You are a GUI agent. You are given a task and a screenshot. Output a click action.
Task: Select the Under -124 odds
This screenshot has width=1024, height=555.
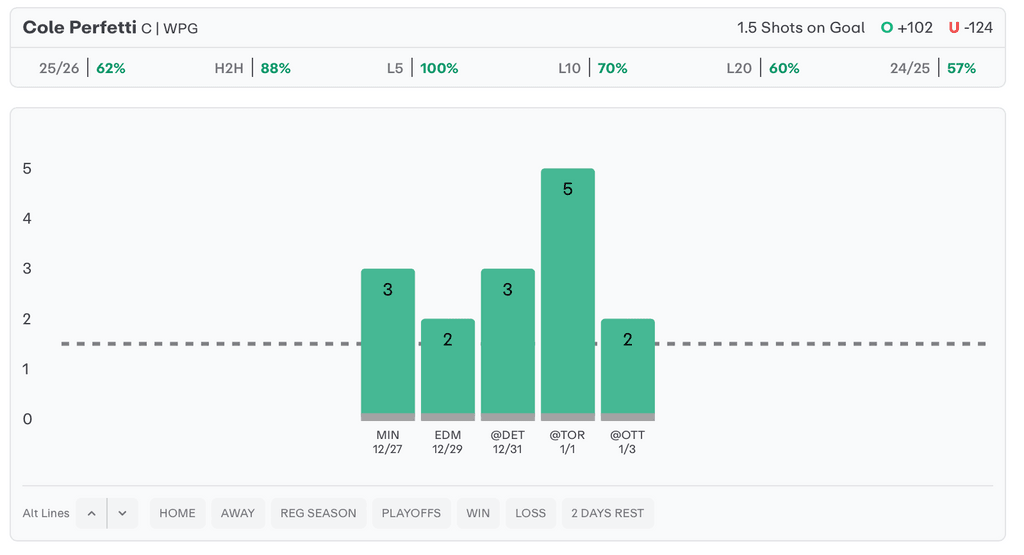(970, 28)
